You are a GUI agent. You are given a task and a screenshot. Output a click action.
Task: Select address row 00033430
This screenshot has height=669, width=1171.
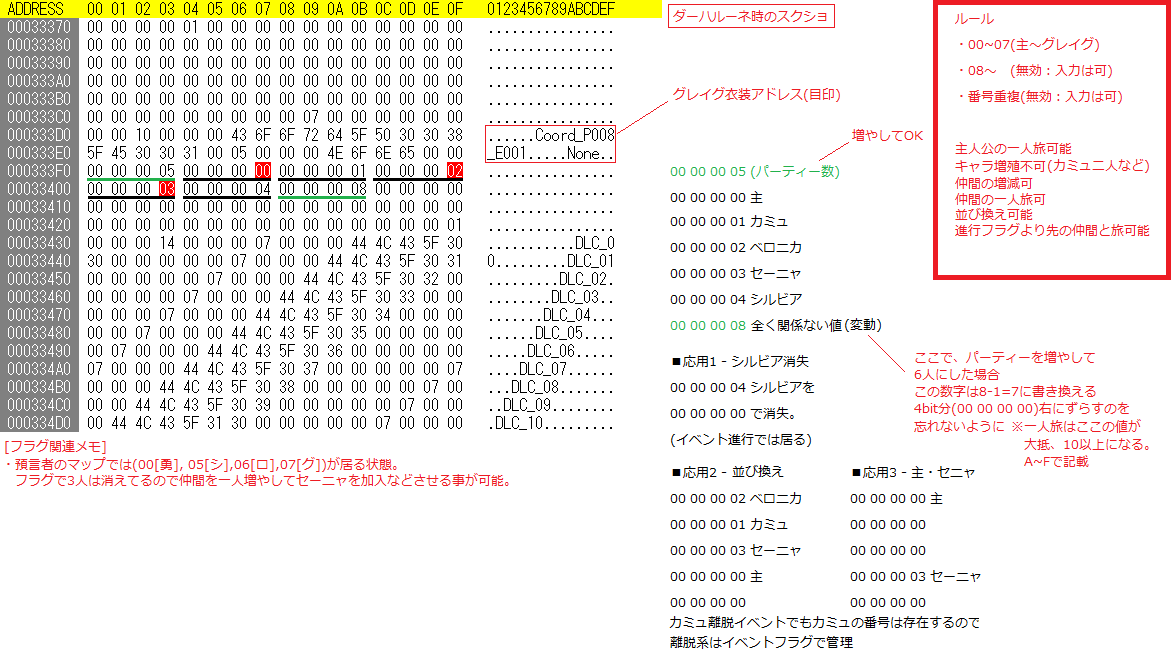(39, 243)
